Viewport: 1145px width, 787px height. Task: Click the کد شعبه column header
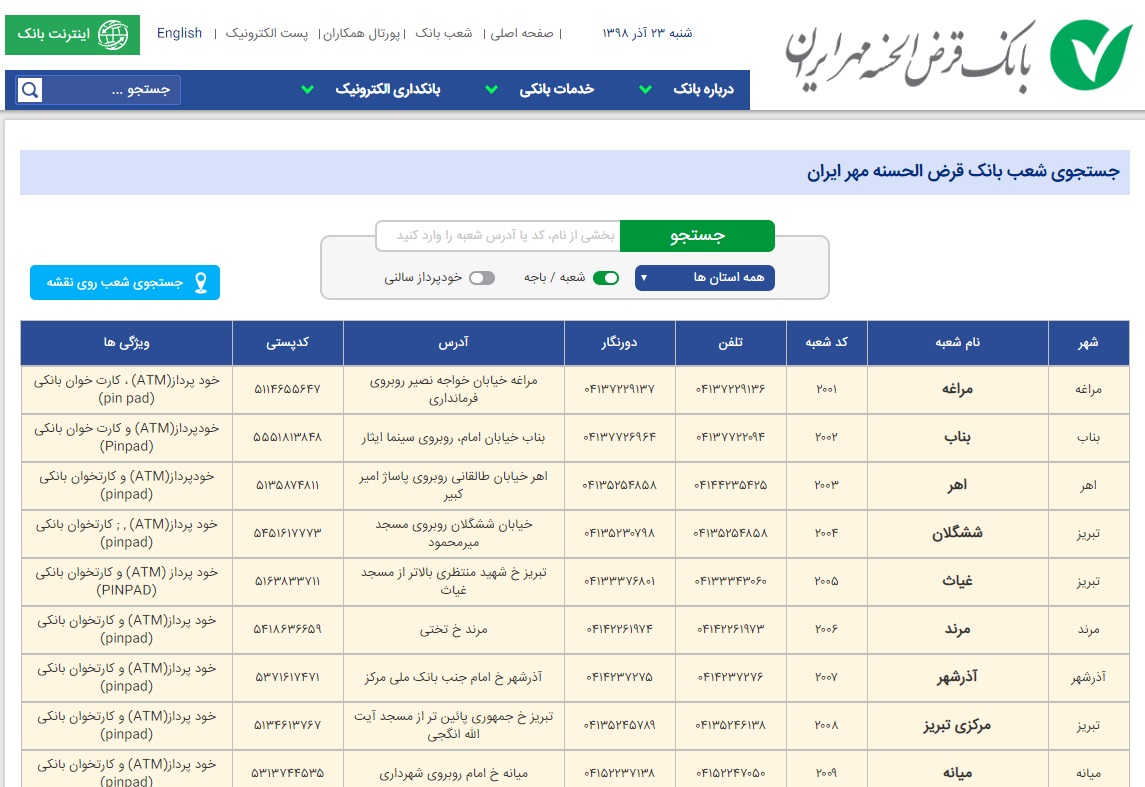pos(827,342)
